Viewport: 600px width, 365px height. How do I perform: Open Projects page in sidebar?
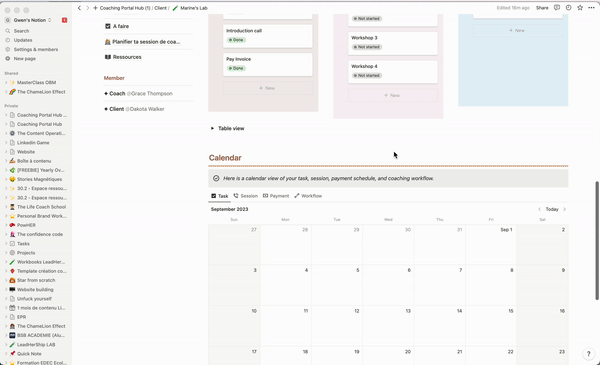tap(26, 253)
